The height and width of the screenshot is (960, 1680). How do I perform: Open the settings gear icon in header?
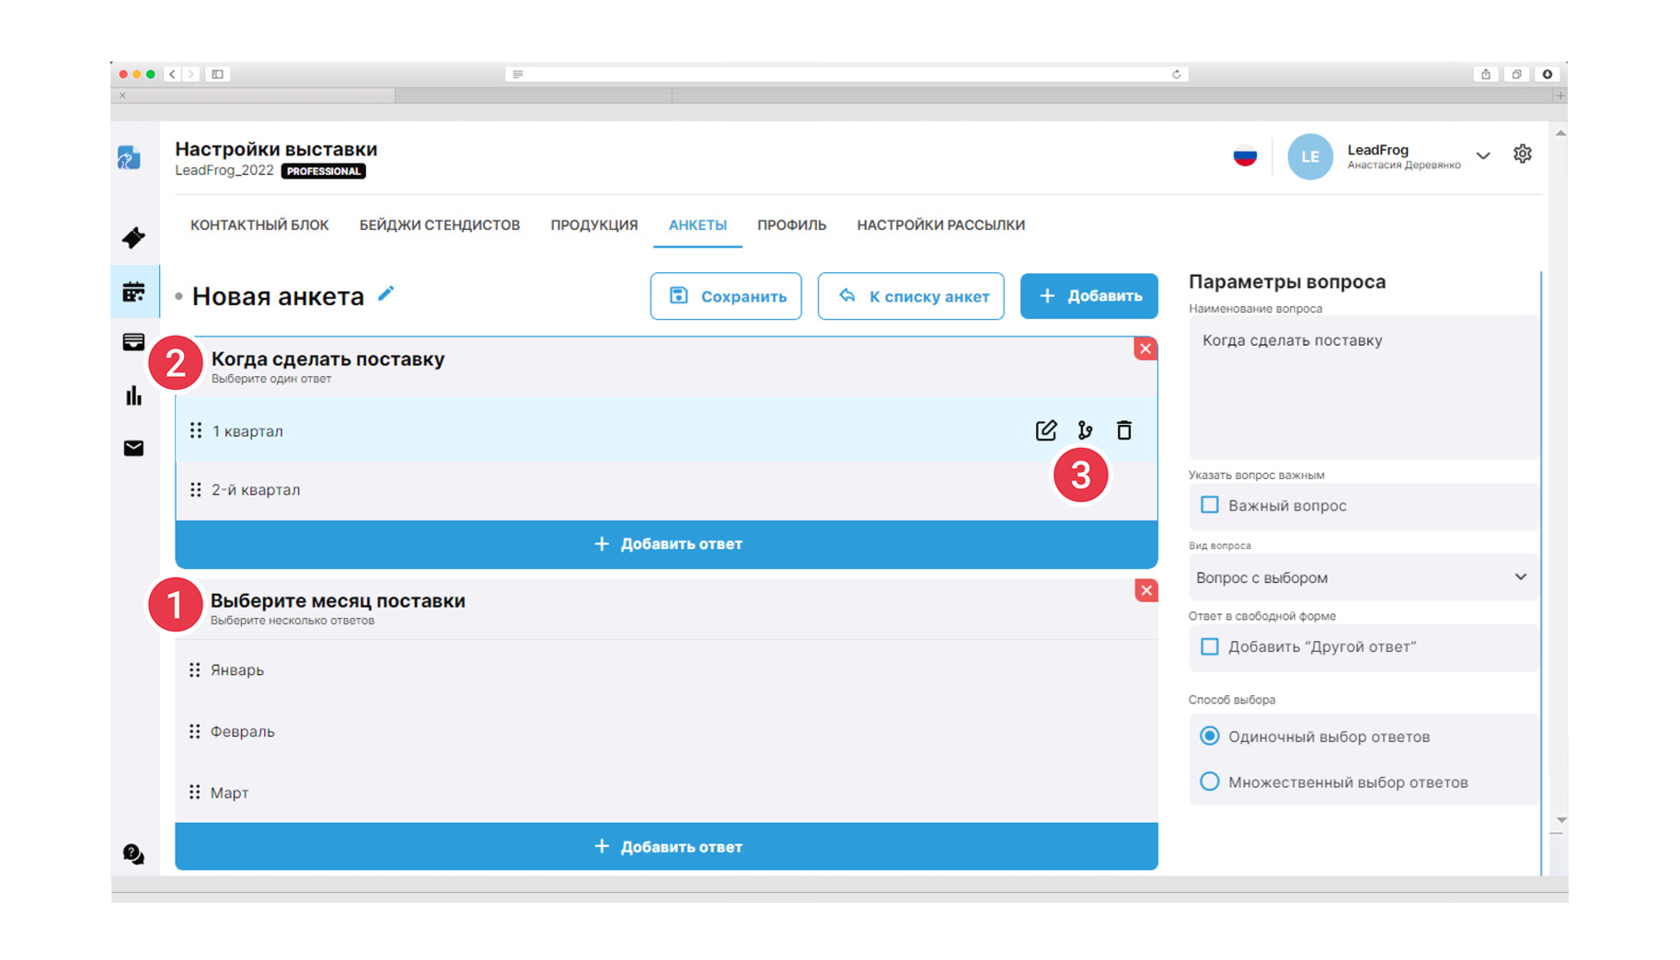[x=1522, y=154]
